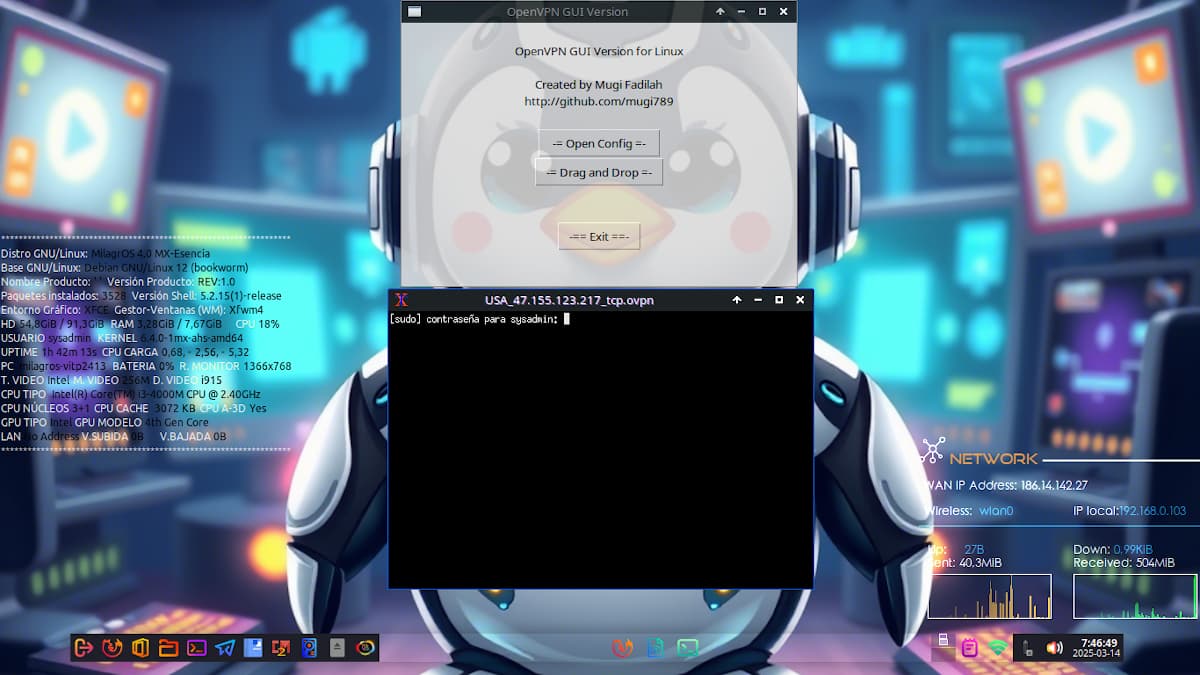Click the Wi-Fi icon in the system tray
1200x675 pixels.
(x=997, y=647)
